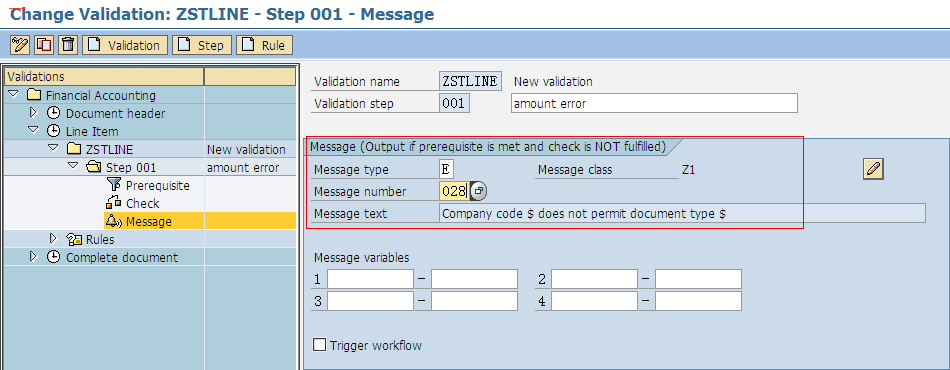Click message variable 1 second input field

(x=474, y=279)
